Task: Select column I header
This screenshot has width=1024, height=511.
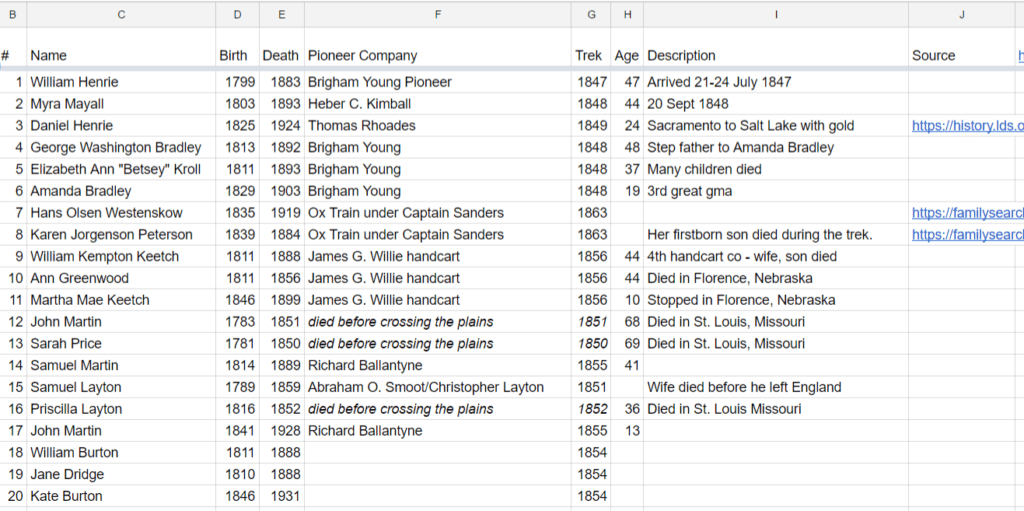Action: click(776, 14)
